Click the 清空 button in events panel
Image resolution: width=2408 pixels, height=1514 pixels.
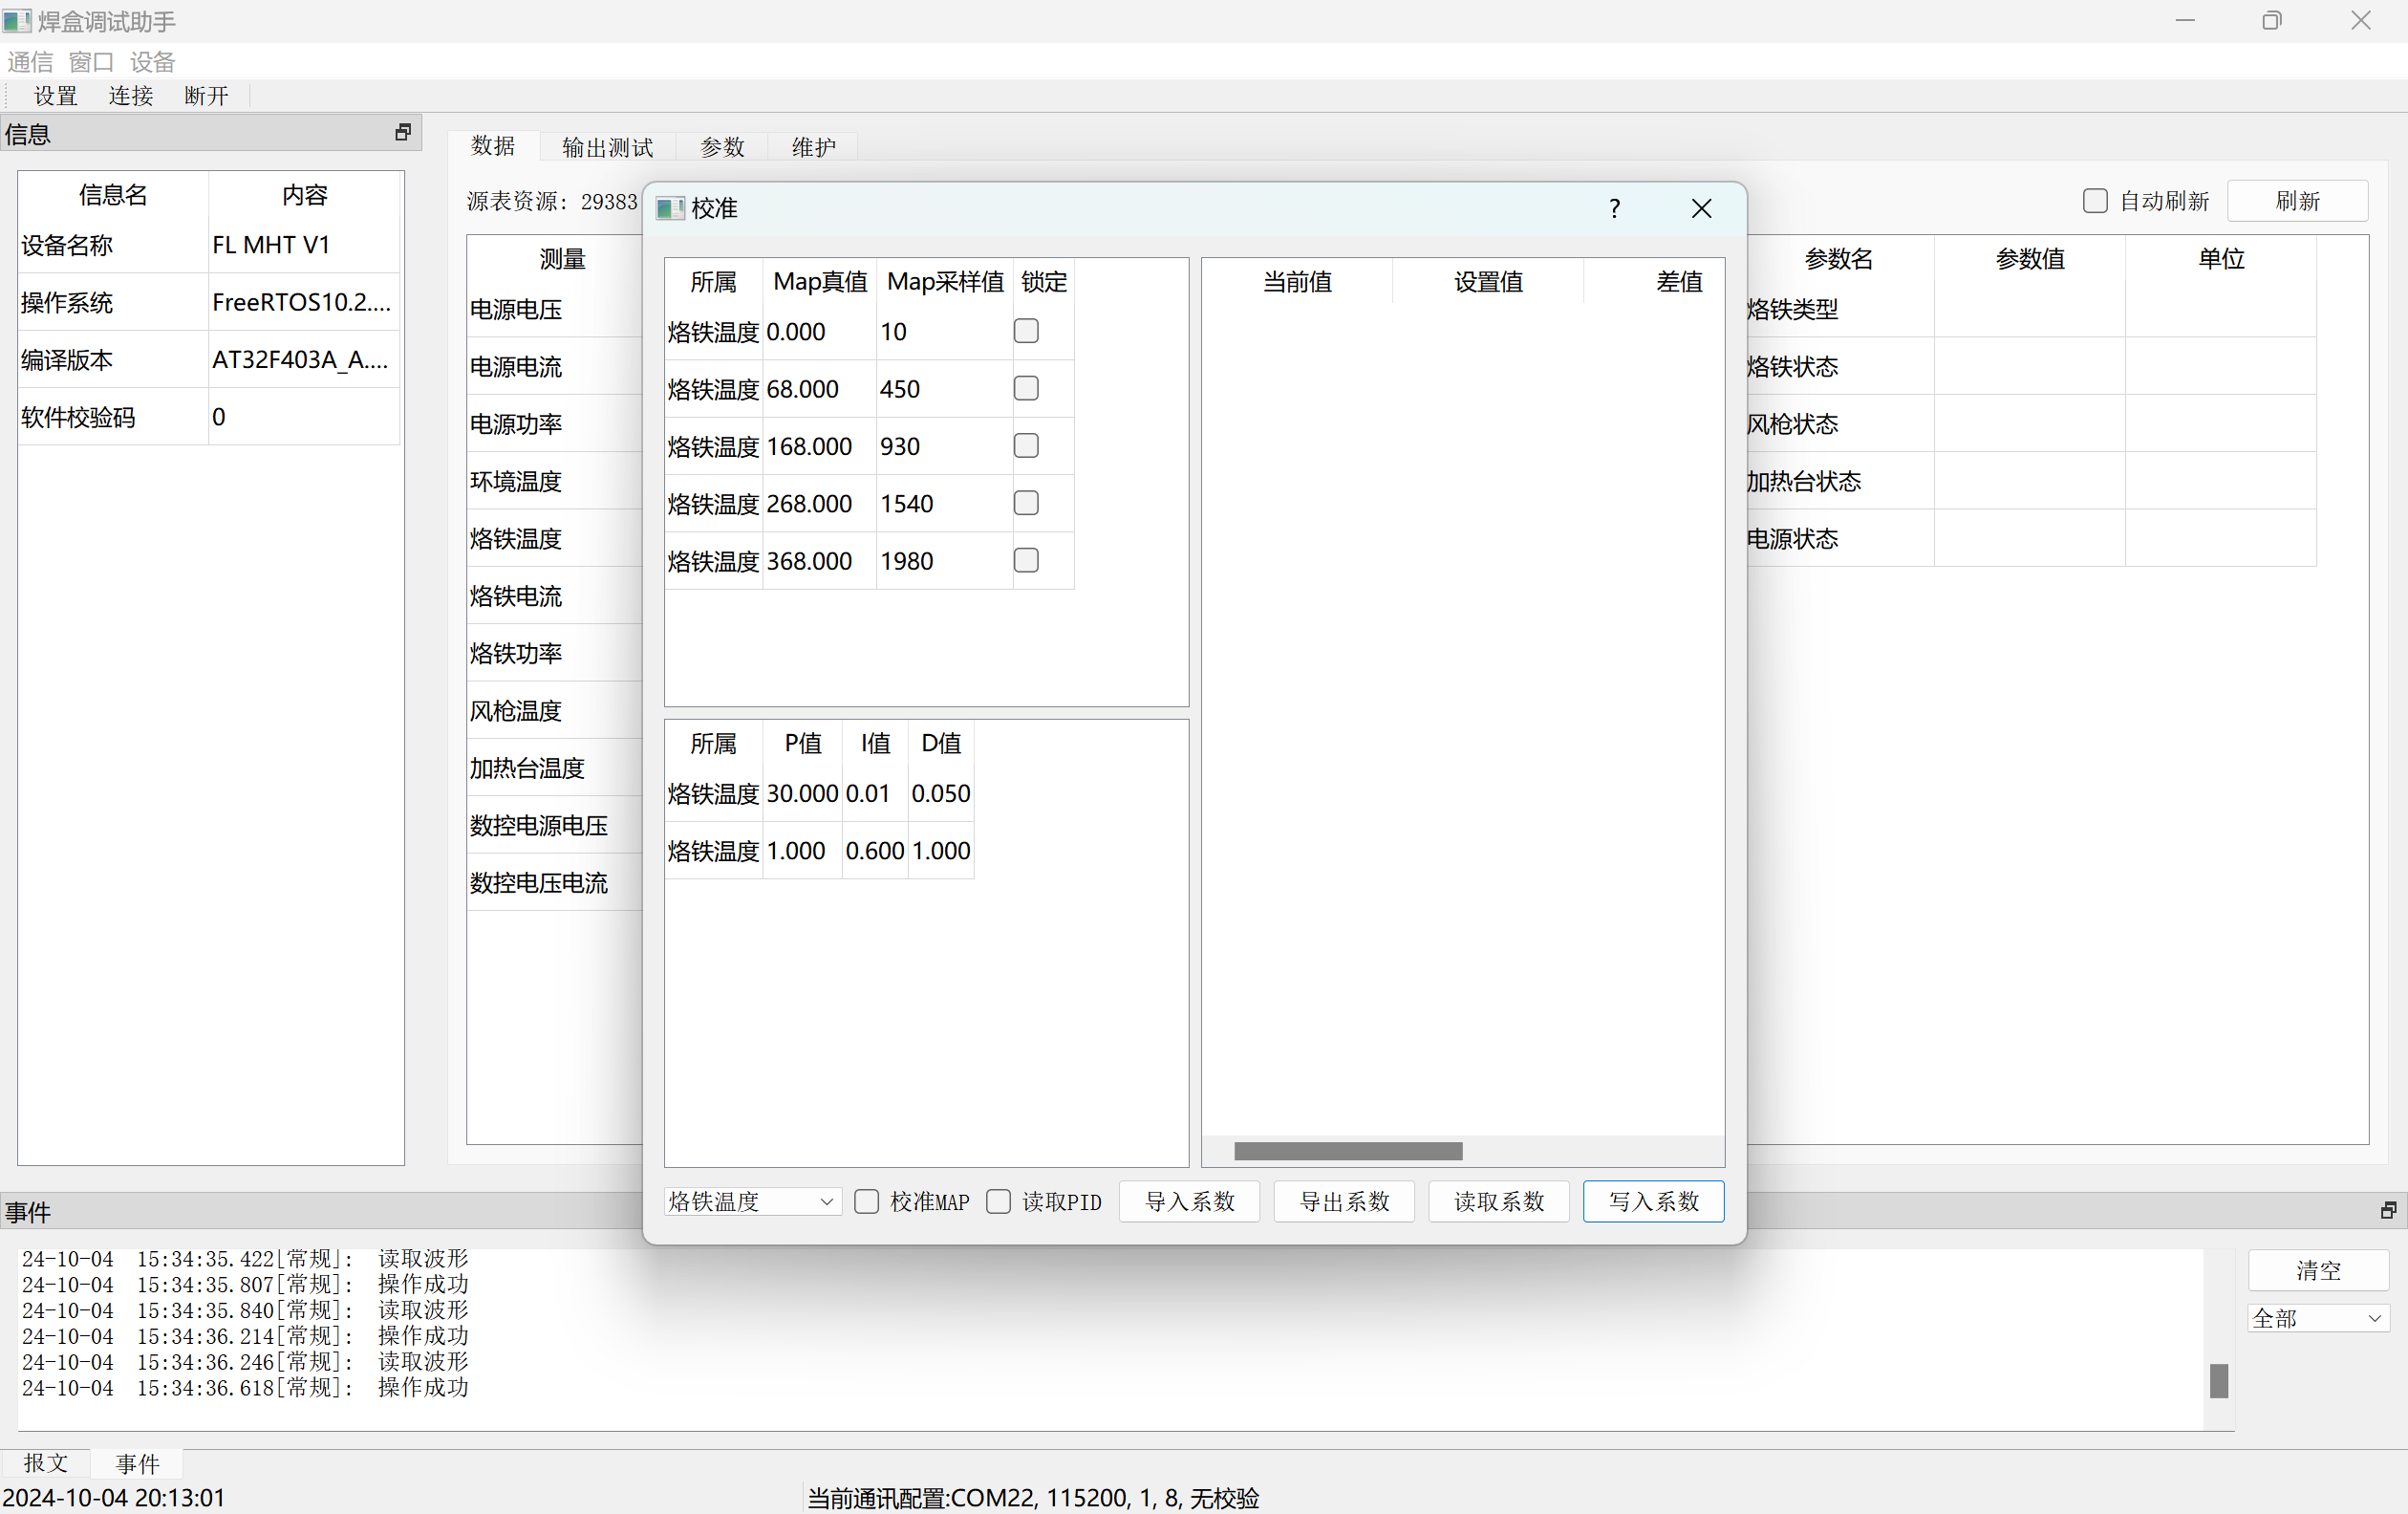[x=2318, y=1270]
